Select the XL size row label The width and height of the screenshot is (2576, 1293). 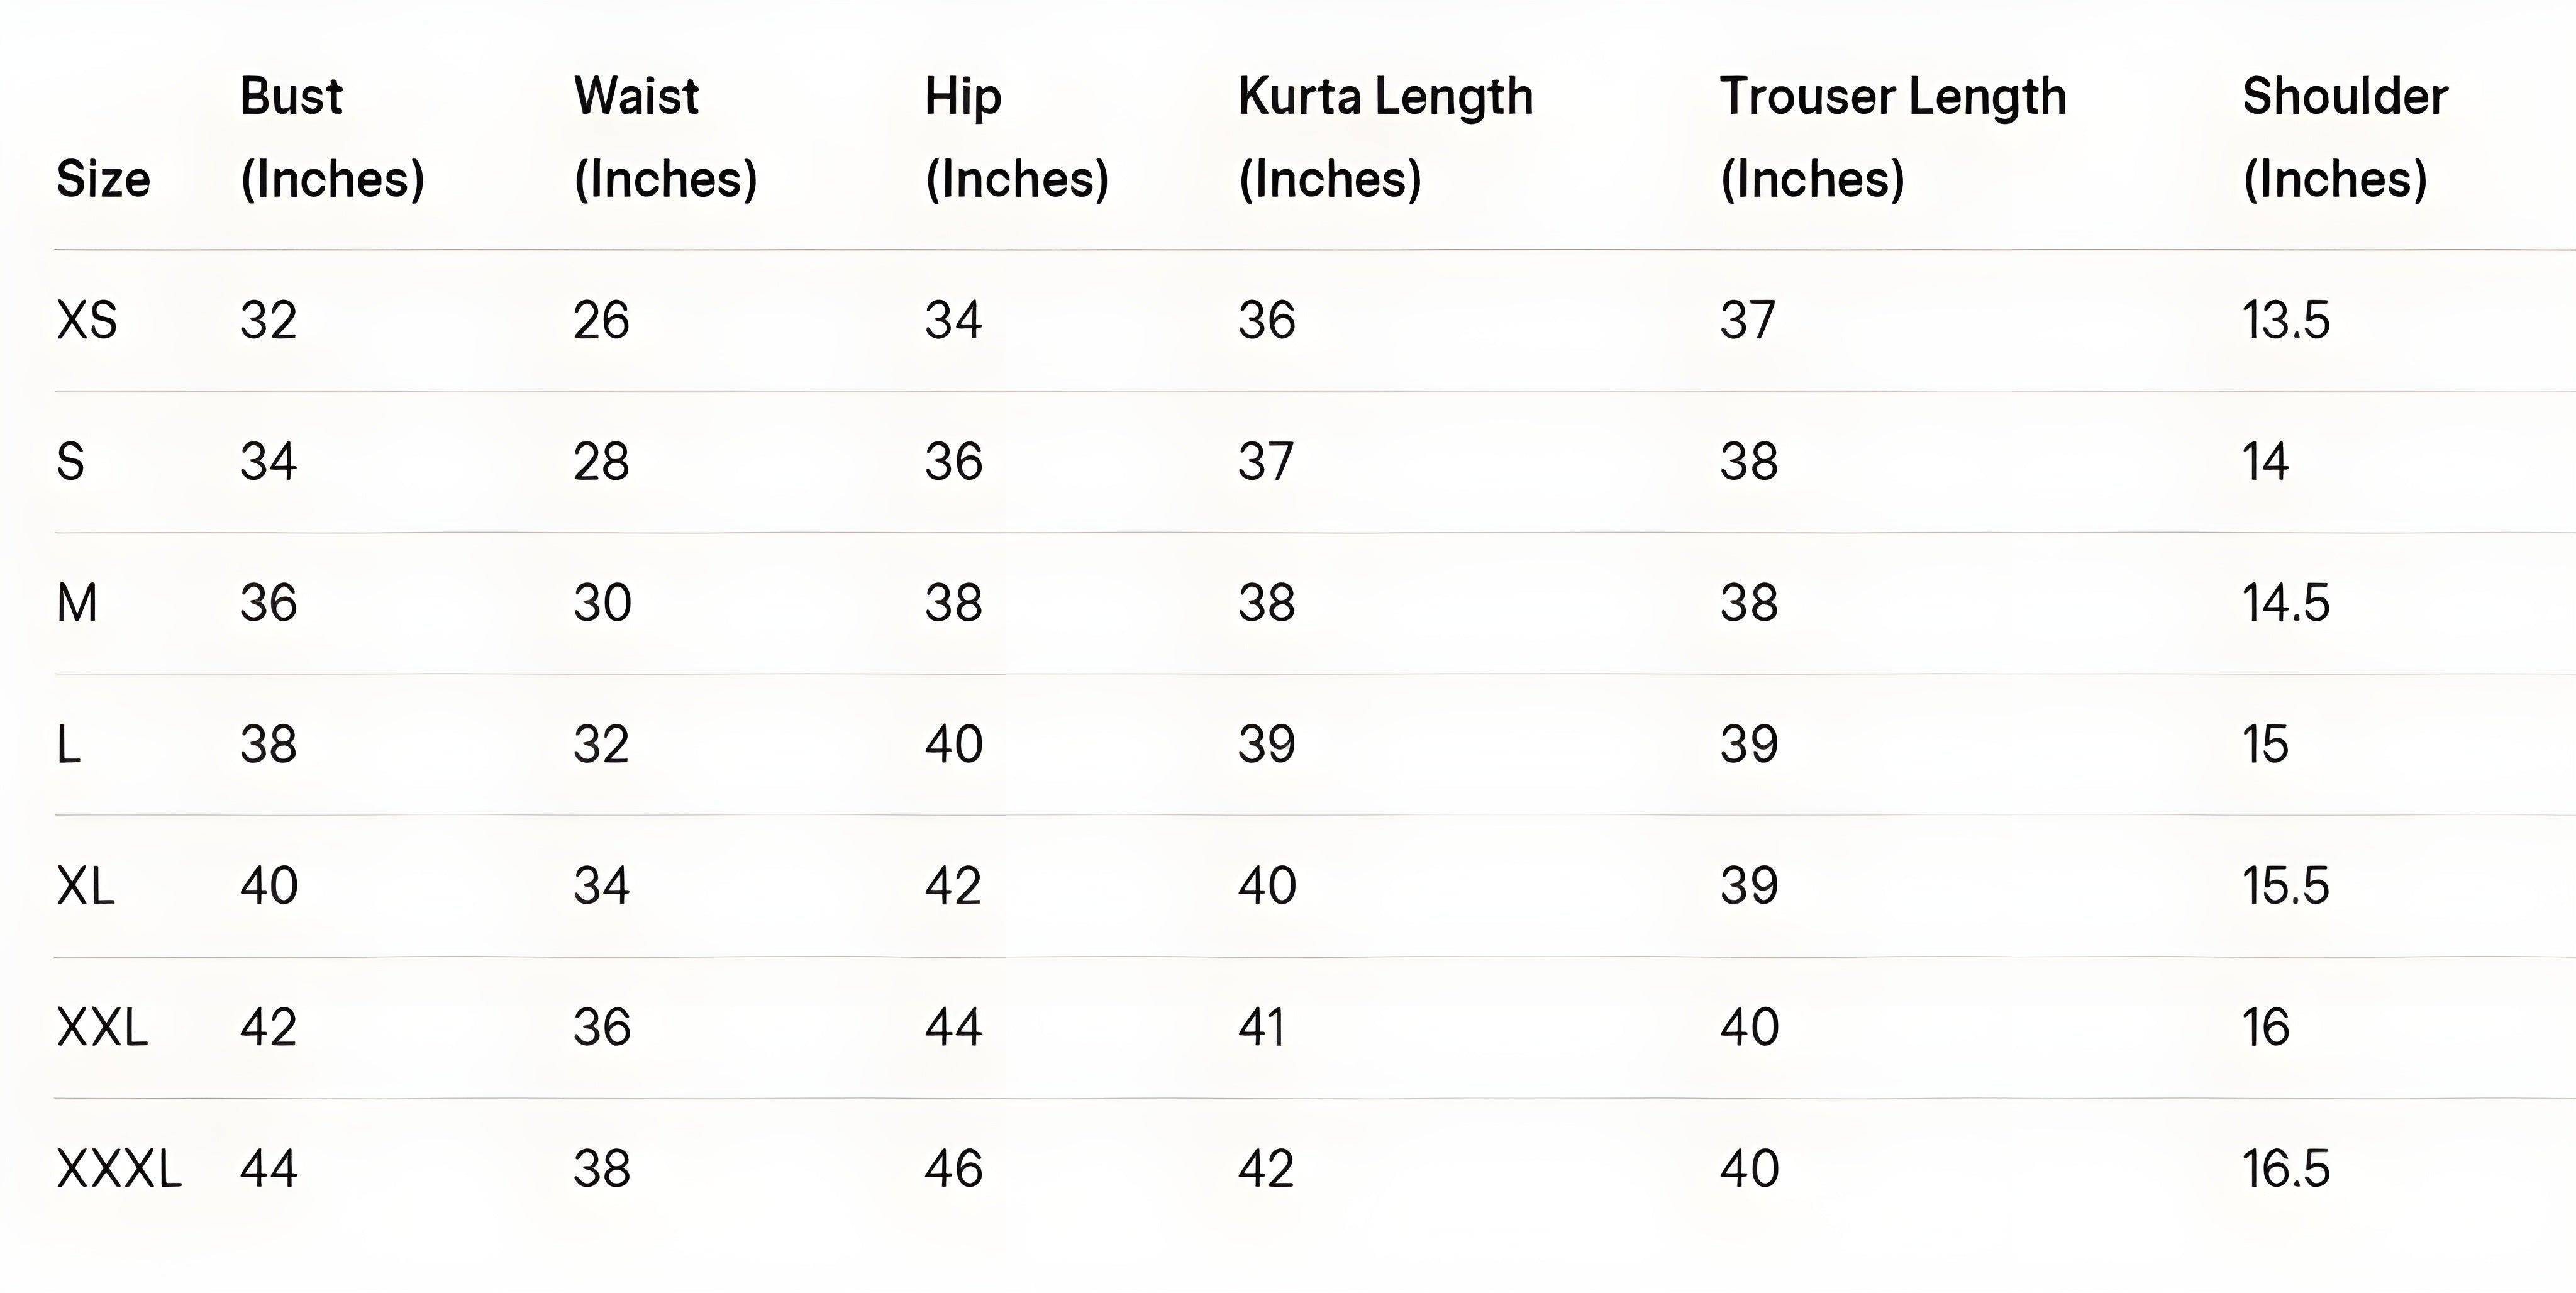click(x=86, y=886)
